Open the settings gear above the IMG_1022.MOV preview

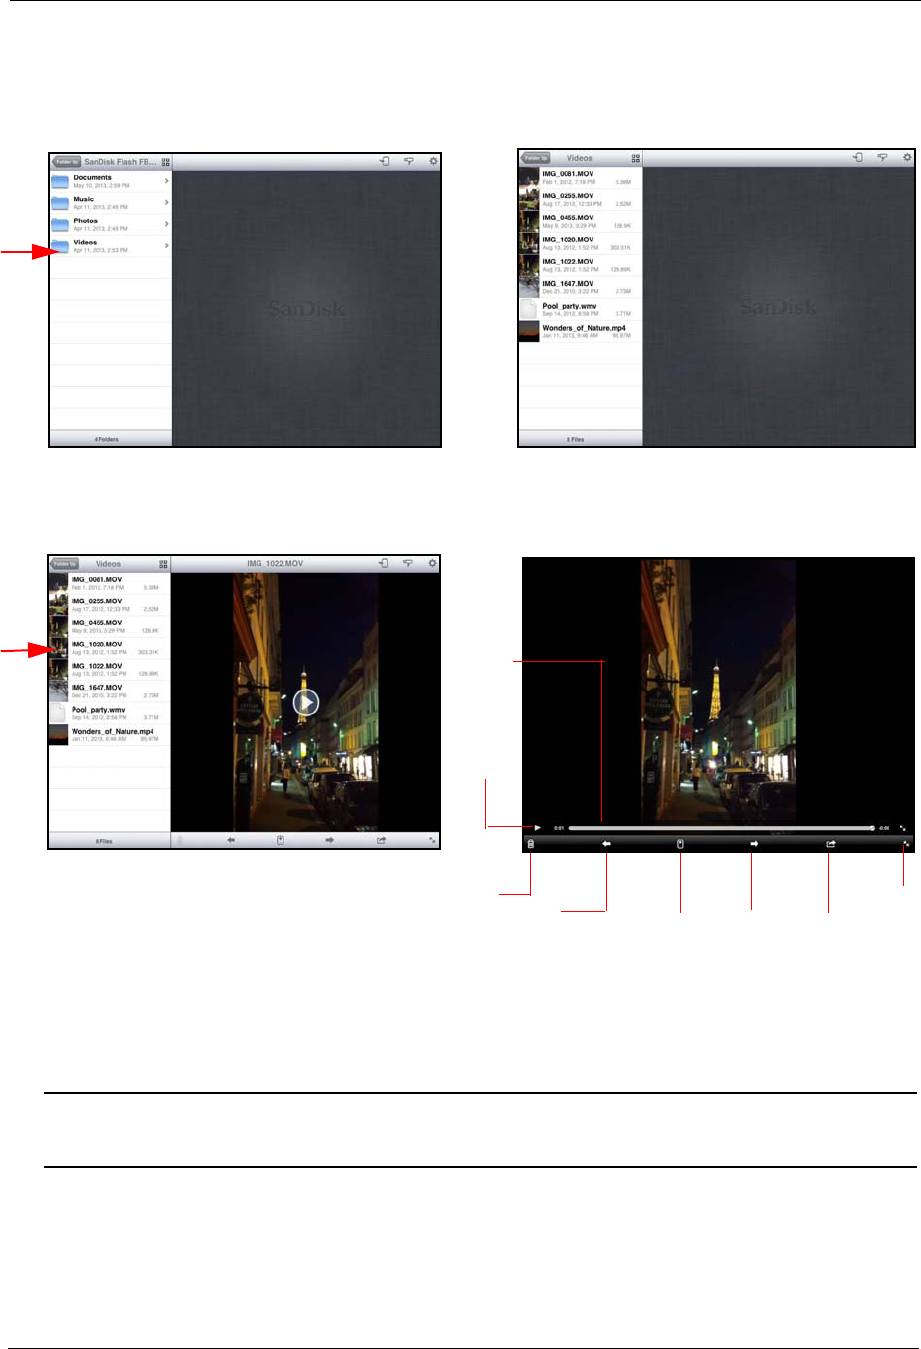click(433, 563)
